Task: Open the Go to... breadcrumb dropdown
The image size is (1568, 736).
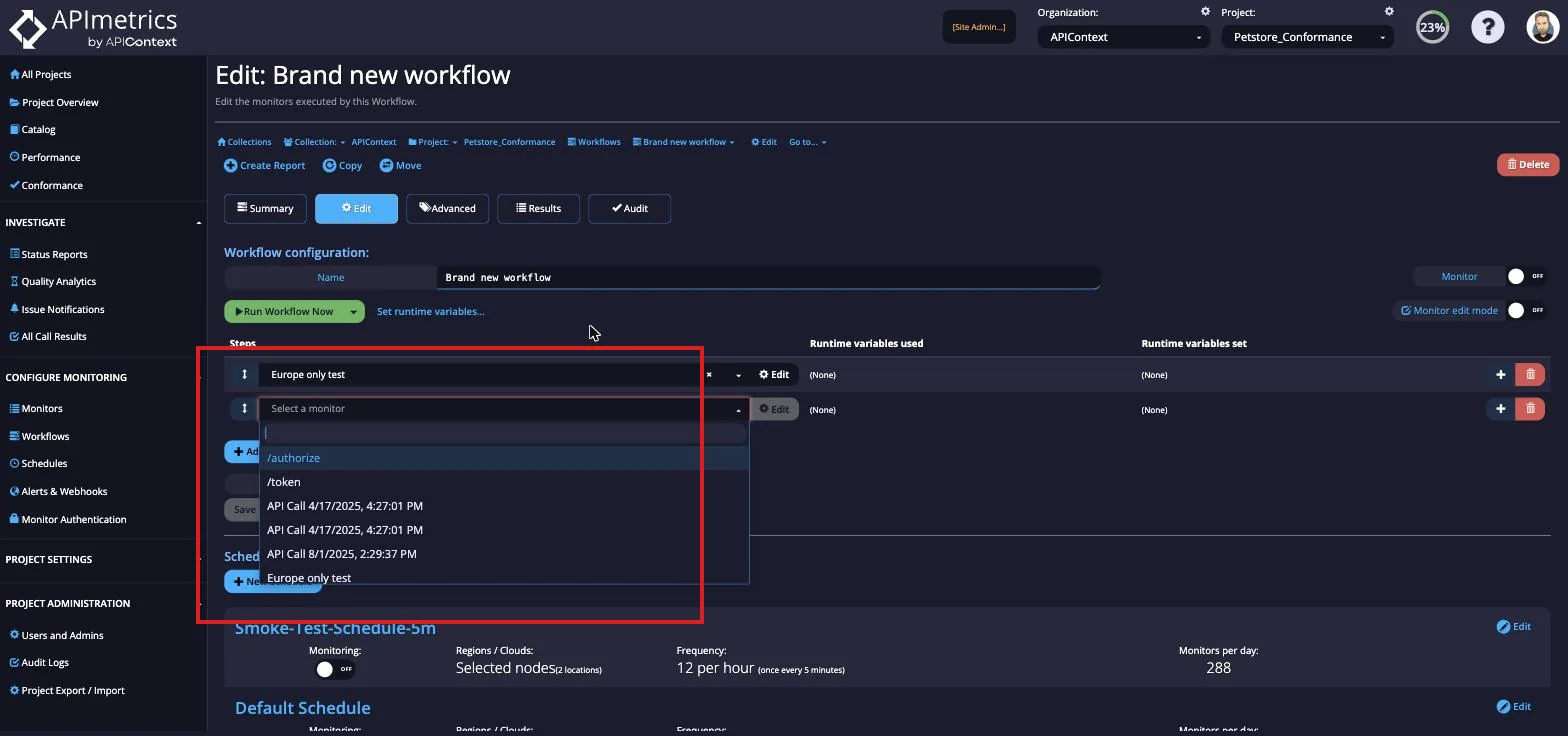Action: coord(807,142)
